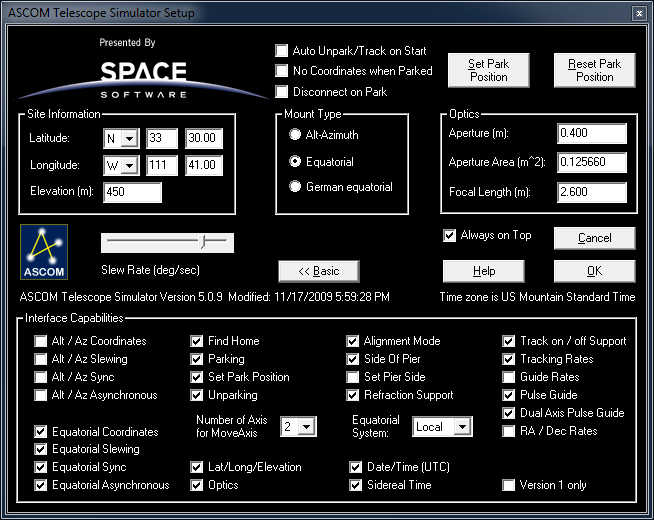Select Equatorial mount type

[295, 161]
